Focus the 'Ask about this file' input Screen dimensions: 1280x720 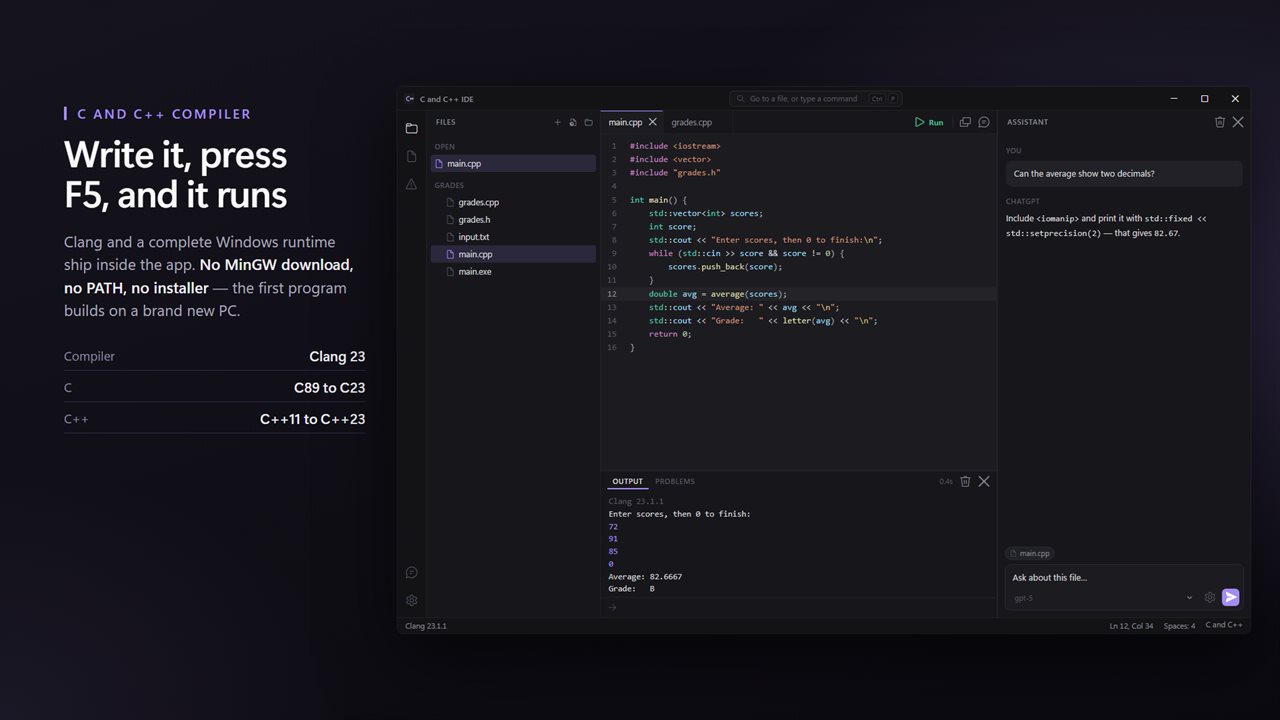click(1124, 577)
